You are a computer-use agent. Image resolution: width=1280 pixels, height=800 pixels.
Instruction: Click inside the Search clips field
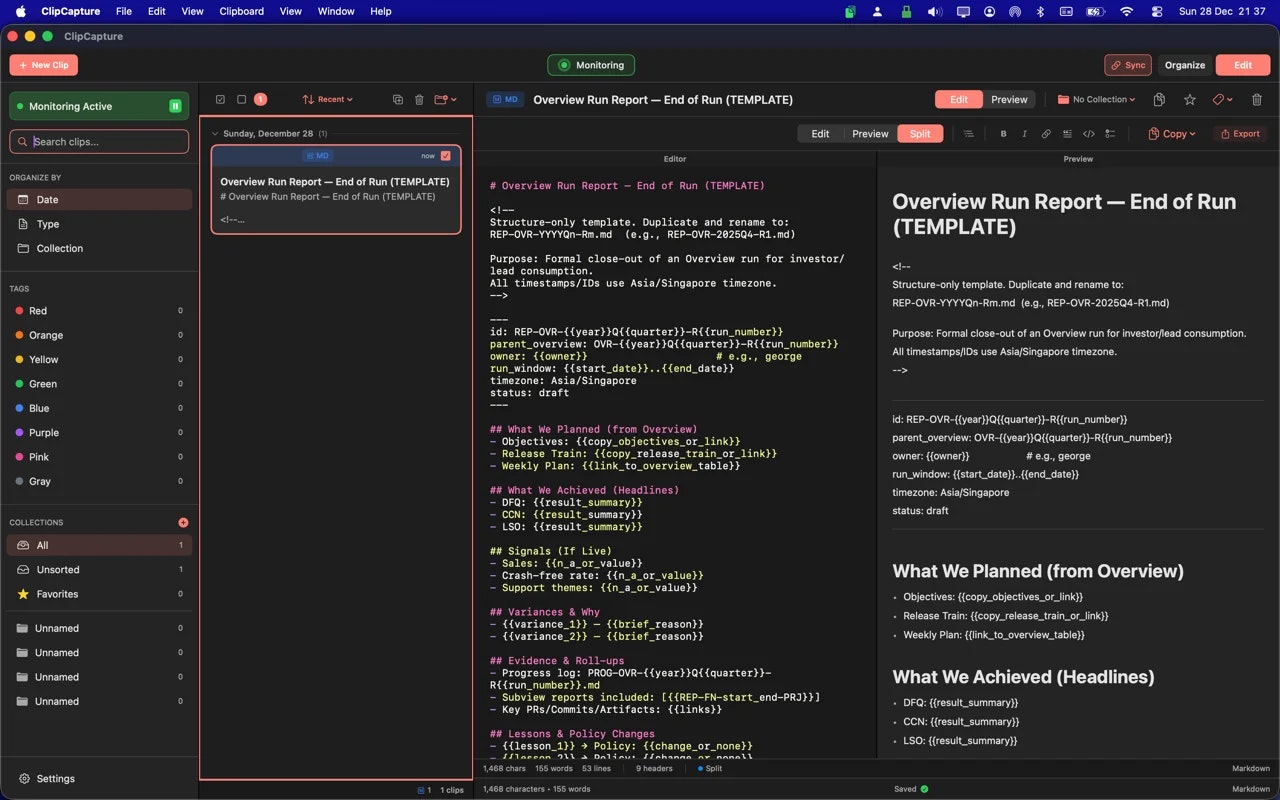click(x=99, y=141)
